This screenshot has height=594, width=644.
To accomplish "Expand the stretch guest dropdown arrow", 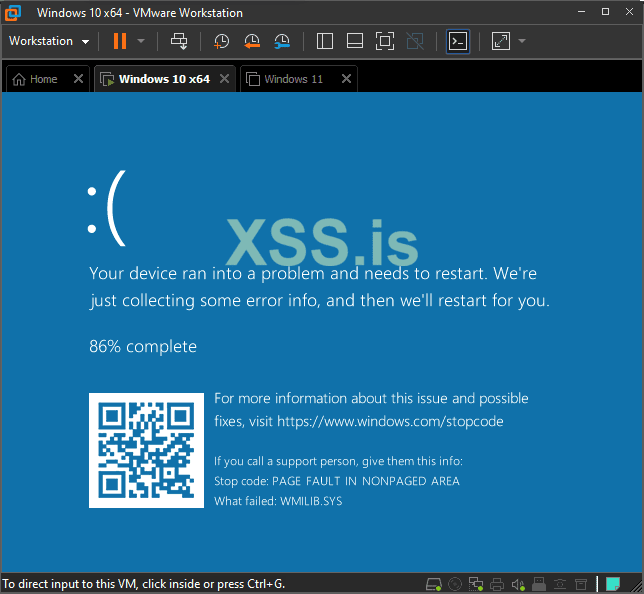I will click(x=522, y=41).
